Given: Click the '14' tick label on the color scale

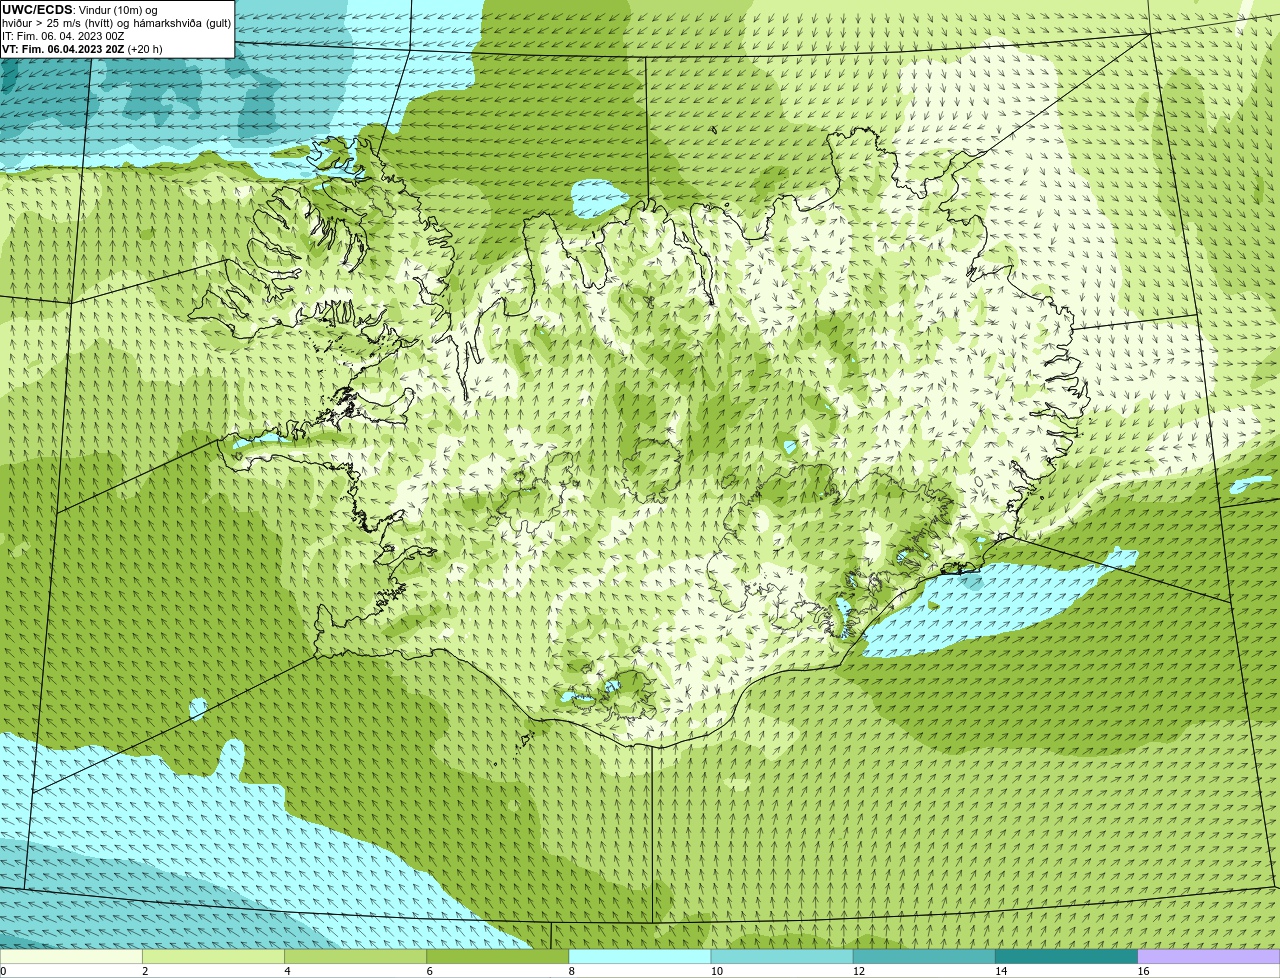Looking at the screenshot, I should pyautogui.click(x=1001, y=971).
